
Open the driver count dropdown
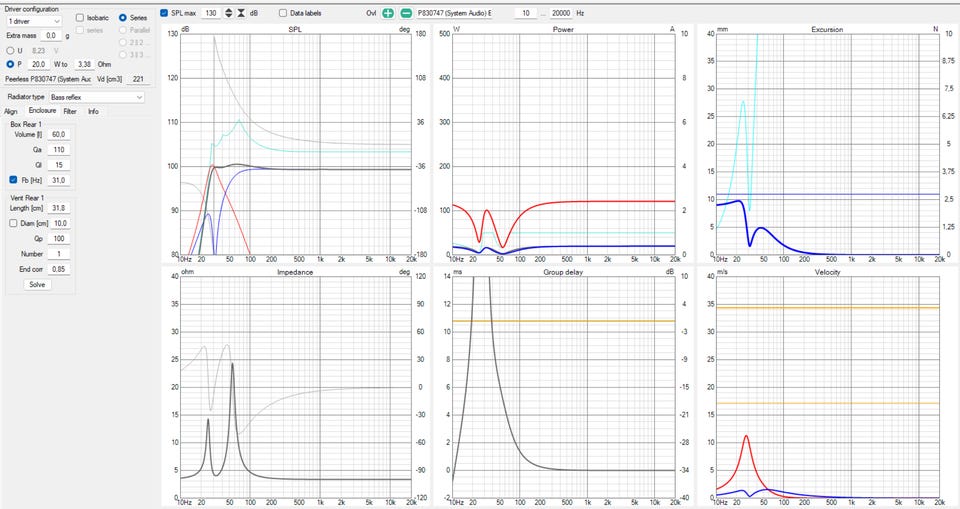[x=34, y=20]
